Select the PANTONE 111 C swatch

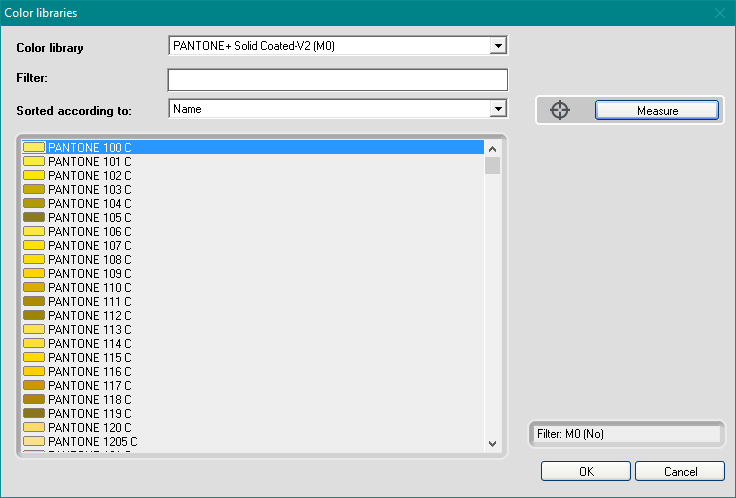[34, 301]
